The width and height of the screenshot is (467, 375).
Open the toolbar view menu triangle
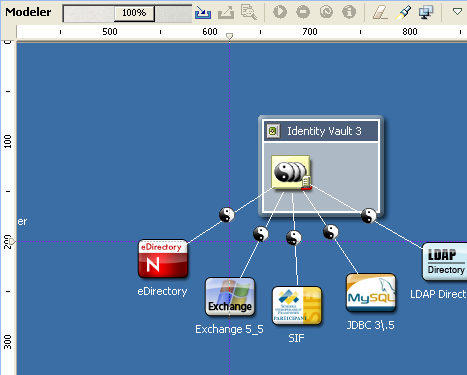pos(457,12)
